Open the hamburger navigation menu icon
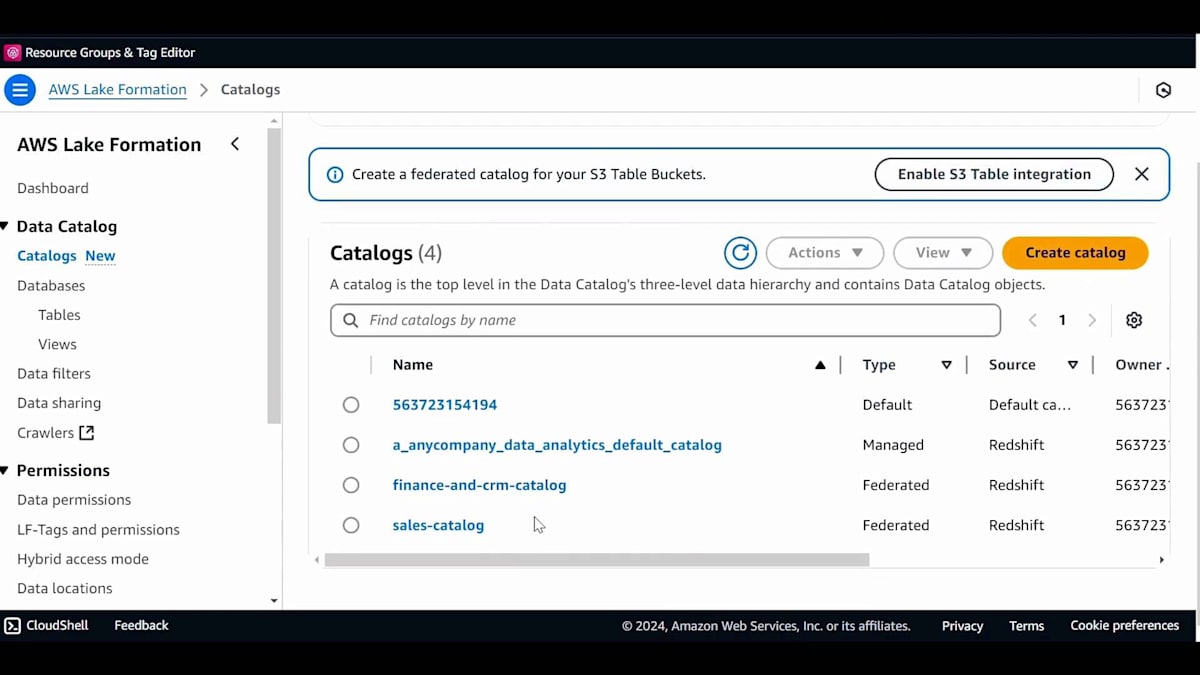Viewport: 1200px width, 675px height. coord(20,90)
